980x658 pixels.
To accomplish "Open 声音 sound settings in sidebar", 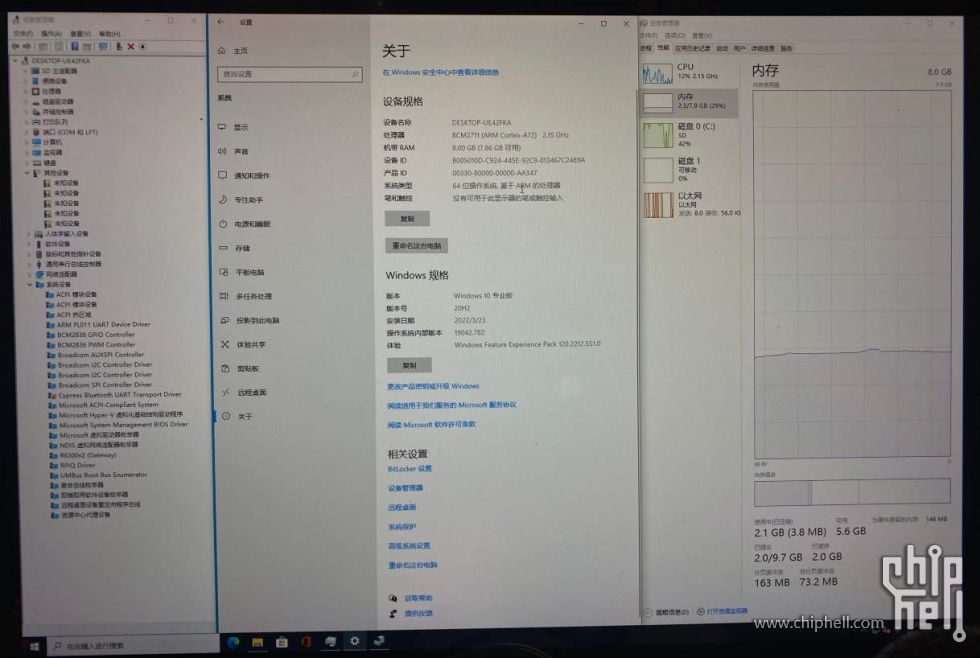I will pyautogui.click(x=241, y=152).
